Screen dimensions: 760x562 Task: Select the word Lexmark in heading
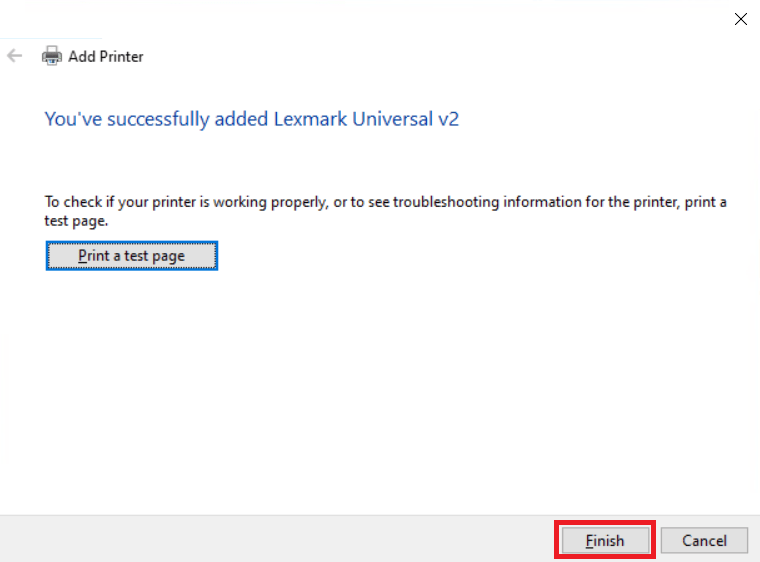pos(310,119)
